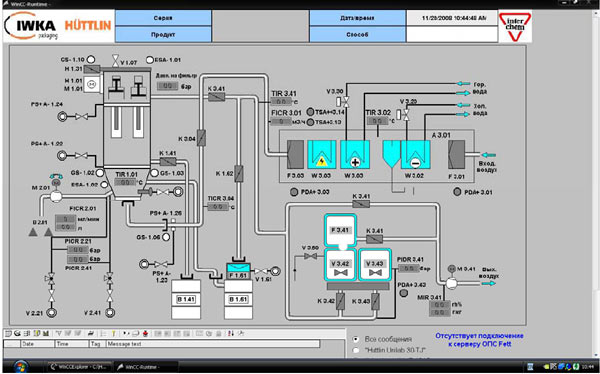The width and height of the screenshot is (600, 374).
Task: Click the "Способ" header button
Action: pyautogui.click(x=357, y=34)
